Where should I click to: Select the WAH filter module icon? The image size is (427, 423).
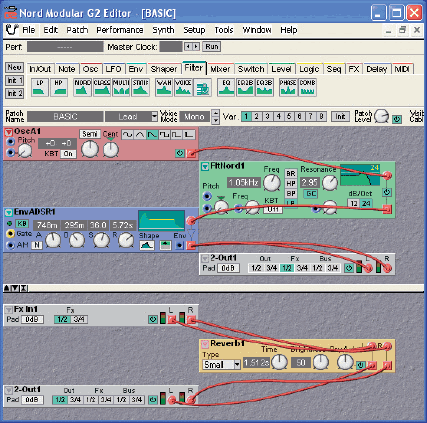coord(164,88)
